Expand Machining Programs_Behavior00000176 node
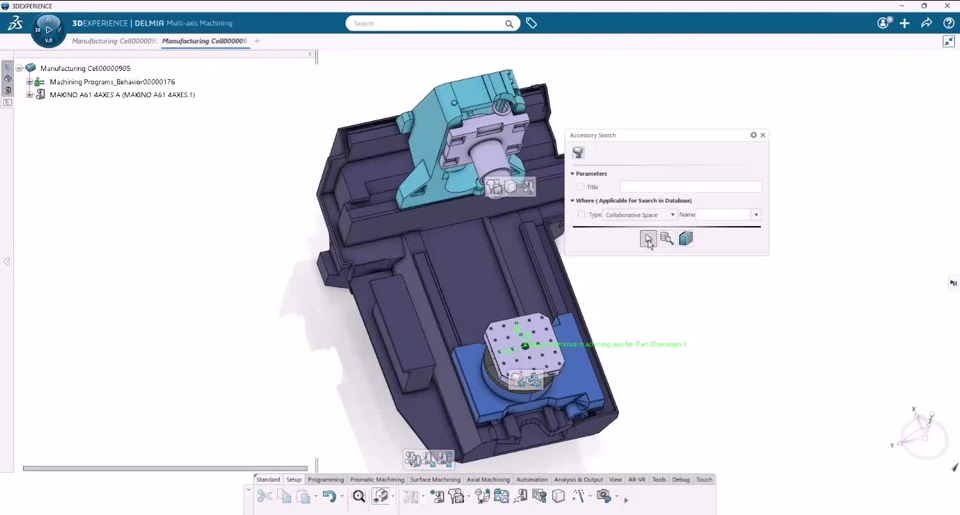This screenshot has width=960, height=515. click(29, 81)
